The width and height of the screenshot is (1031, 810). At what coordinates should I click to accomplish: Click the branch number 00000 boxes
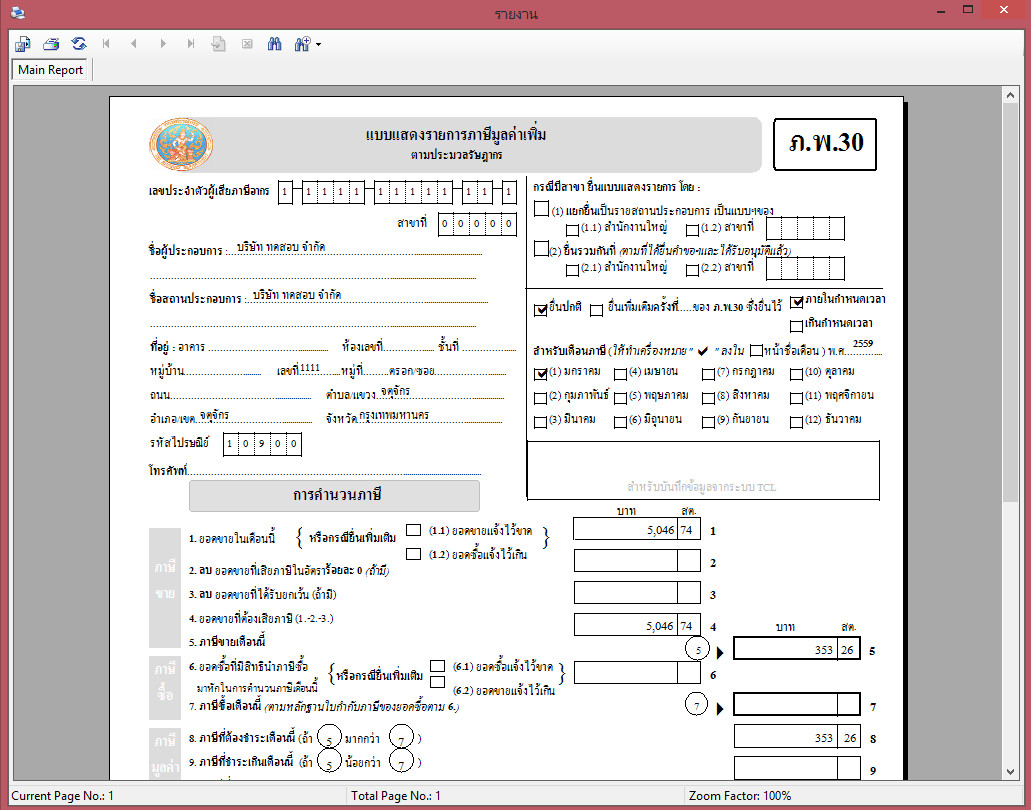pos(477,224)
